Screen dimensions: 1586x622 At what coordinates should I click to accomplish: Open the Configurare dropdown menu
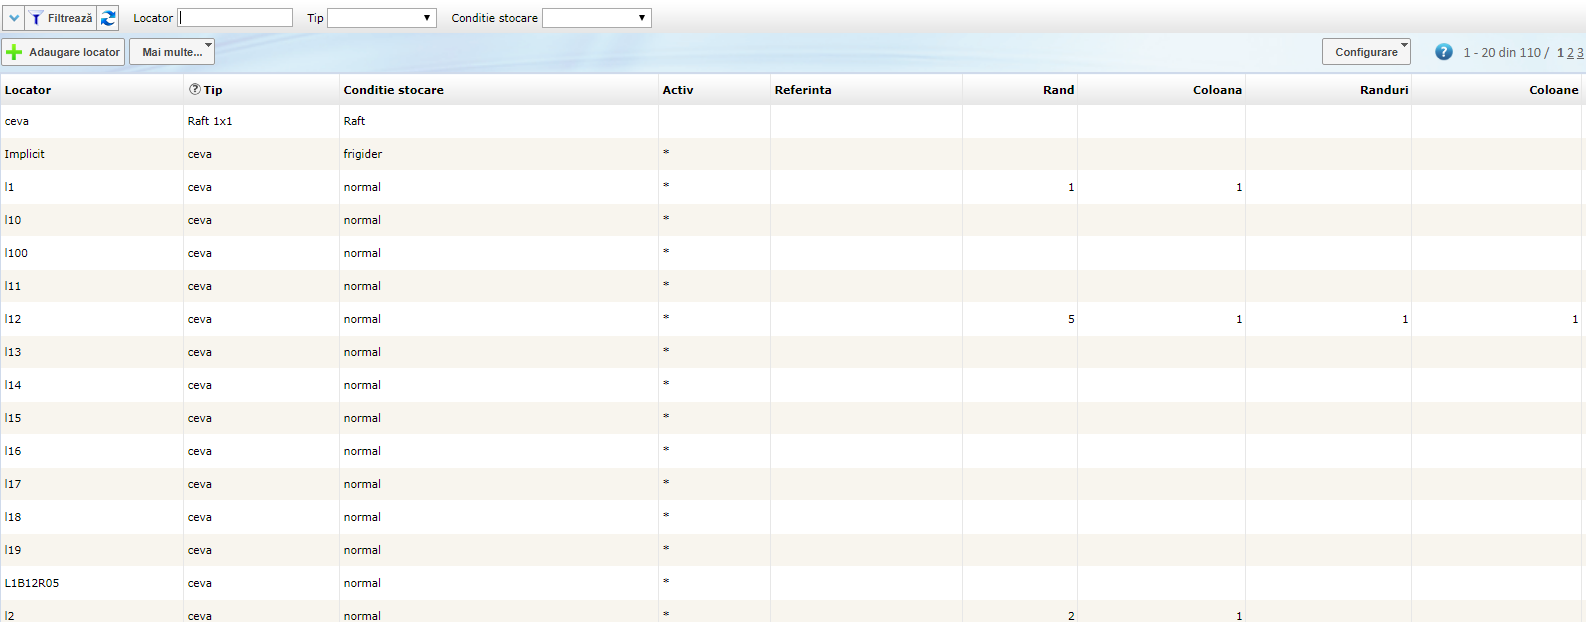[x=1365, y=52]
